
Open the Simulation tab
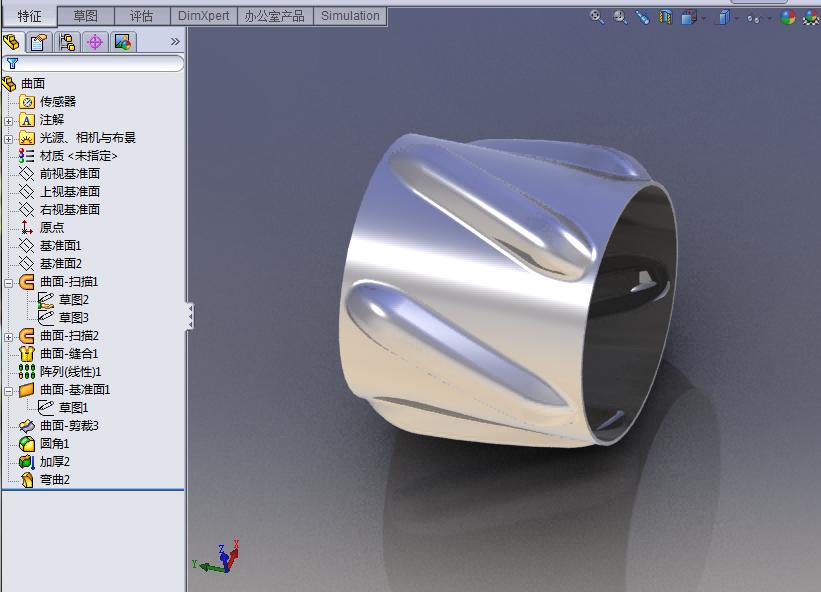[x=350, y=16]
